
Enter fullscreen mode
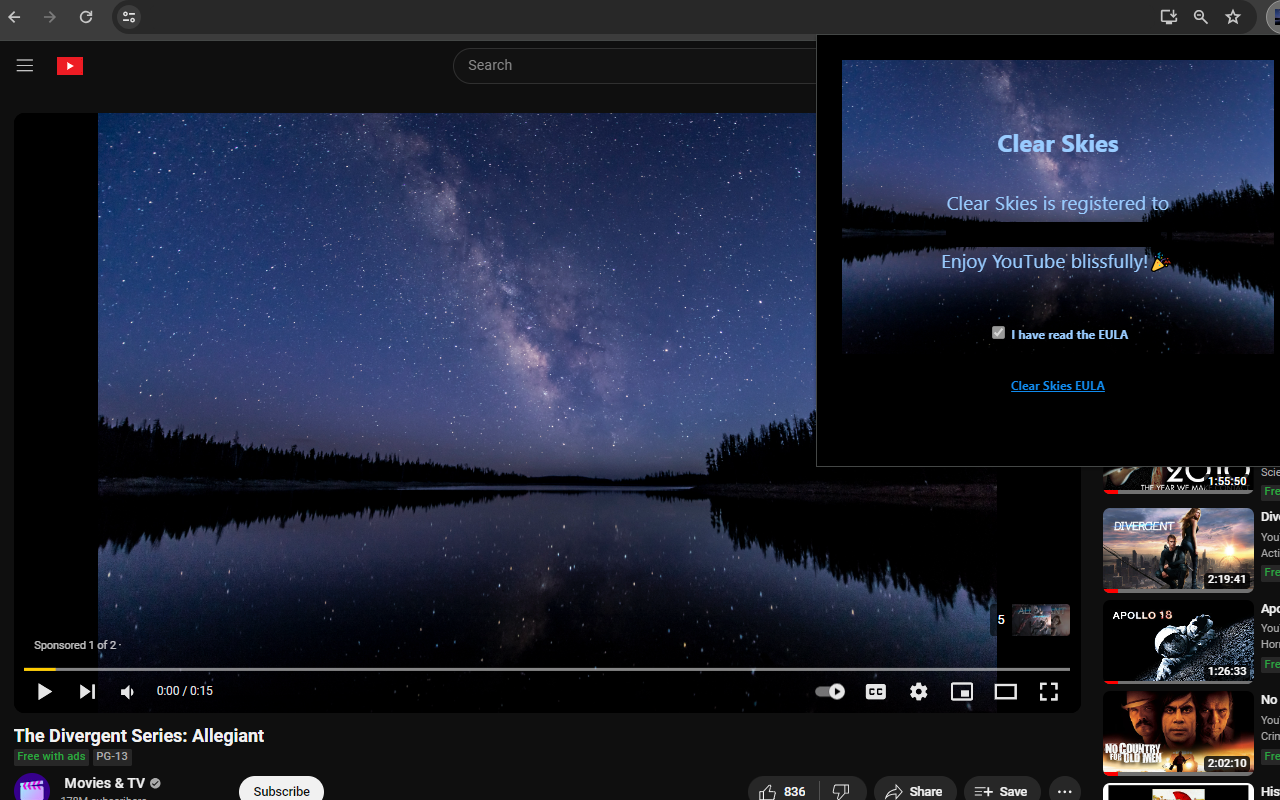coord(1048,691)
